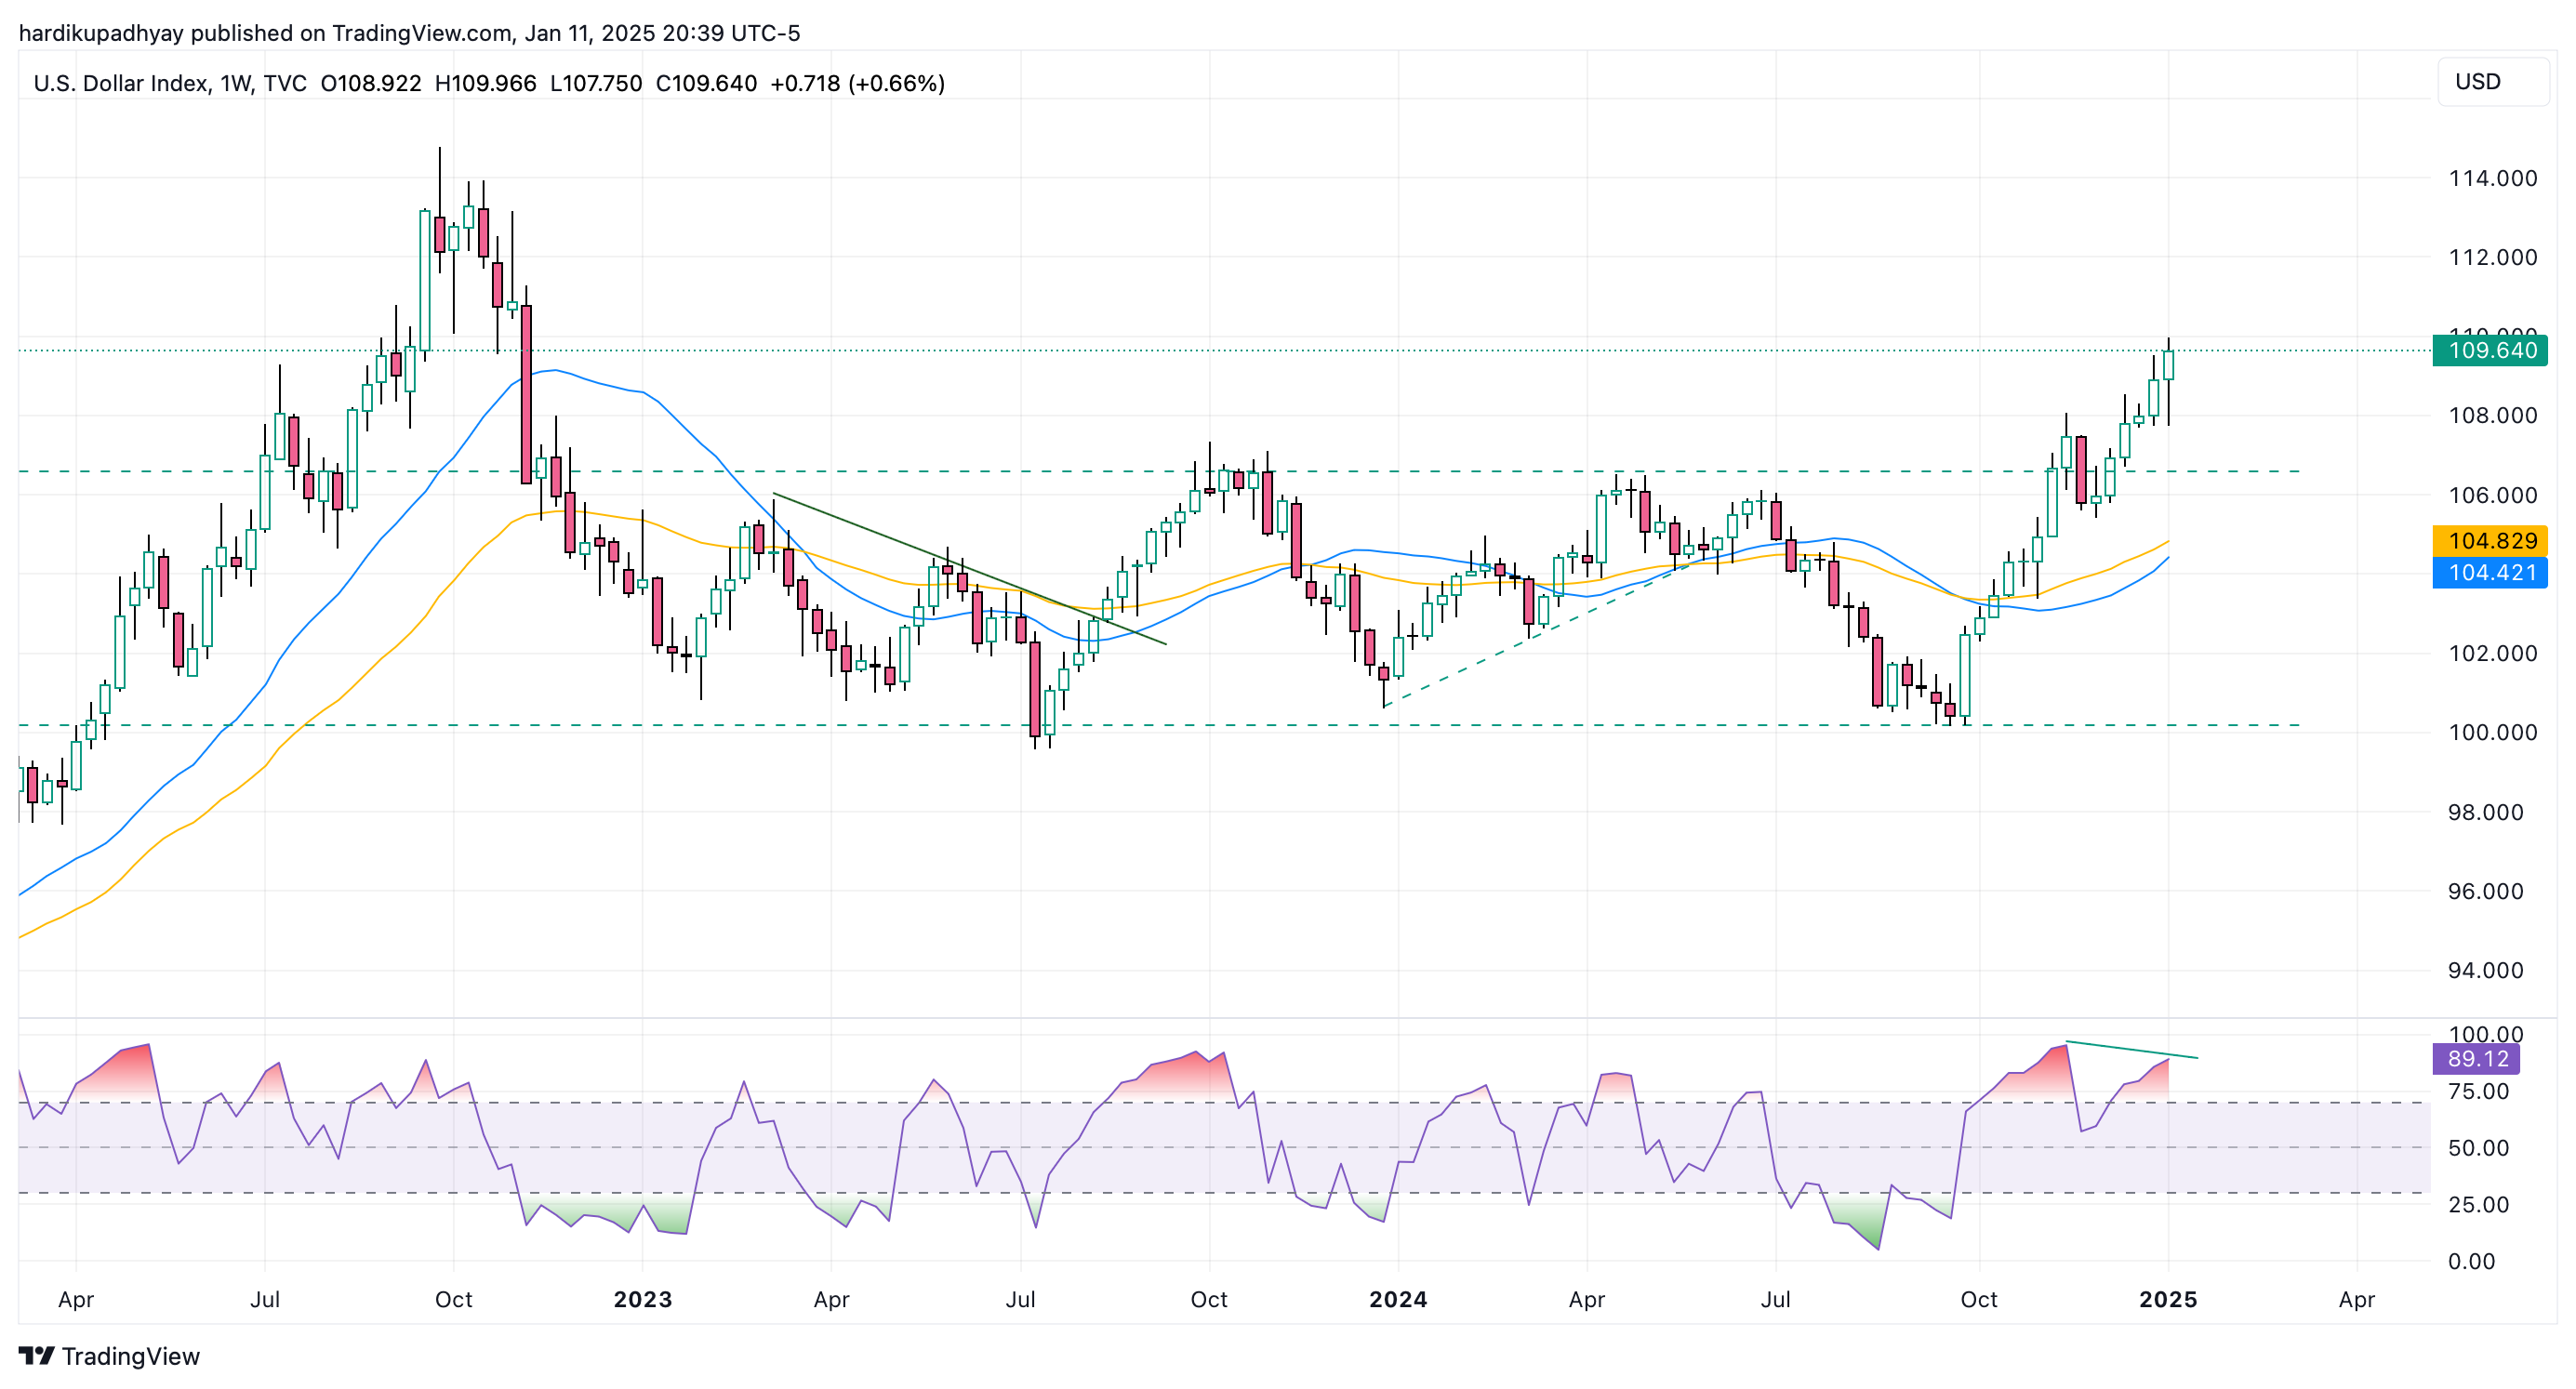
Task: Click the 2025 year label on the time axis
Action: [x=2167, y=1299]
